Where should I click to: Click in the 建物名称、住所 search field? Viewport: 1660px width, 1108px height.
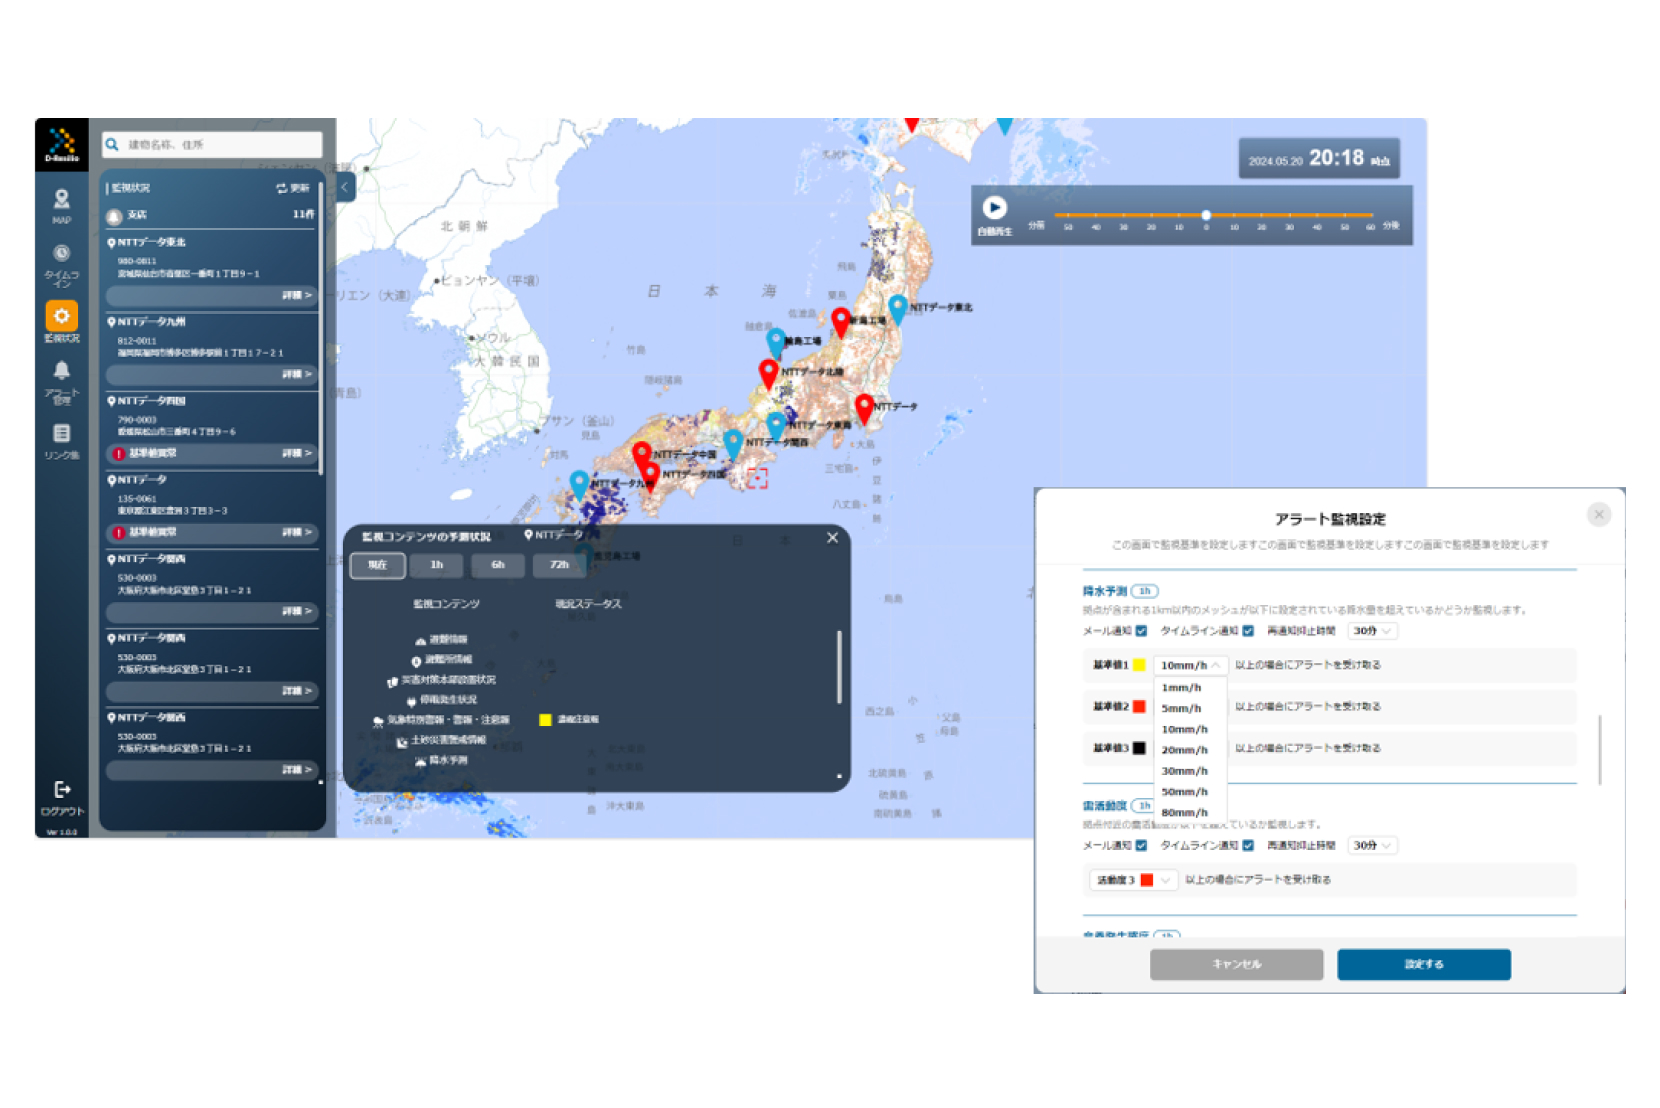coord(220,145)
